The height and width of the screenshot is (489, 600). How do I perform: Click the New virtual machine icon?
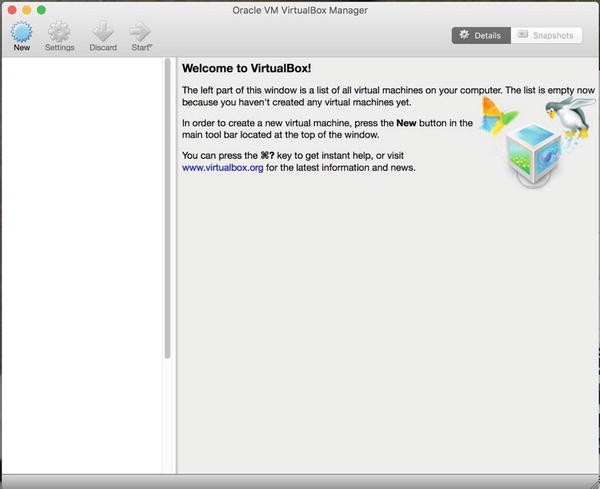21,32
